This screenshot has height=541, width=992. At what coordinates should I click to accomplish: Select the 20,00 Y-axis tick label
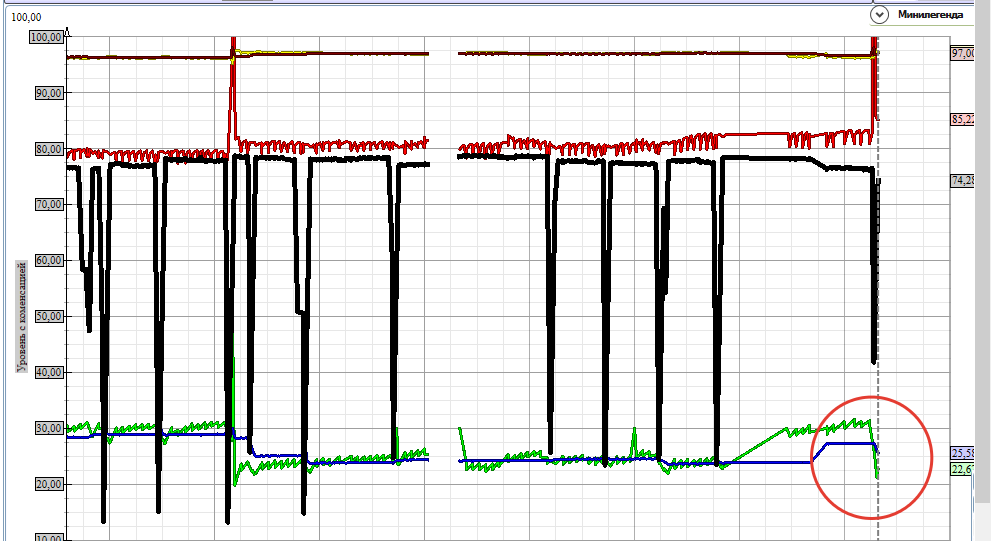(x=48, y=484)
